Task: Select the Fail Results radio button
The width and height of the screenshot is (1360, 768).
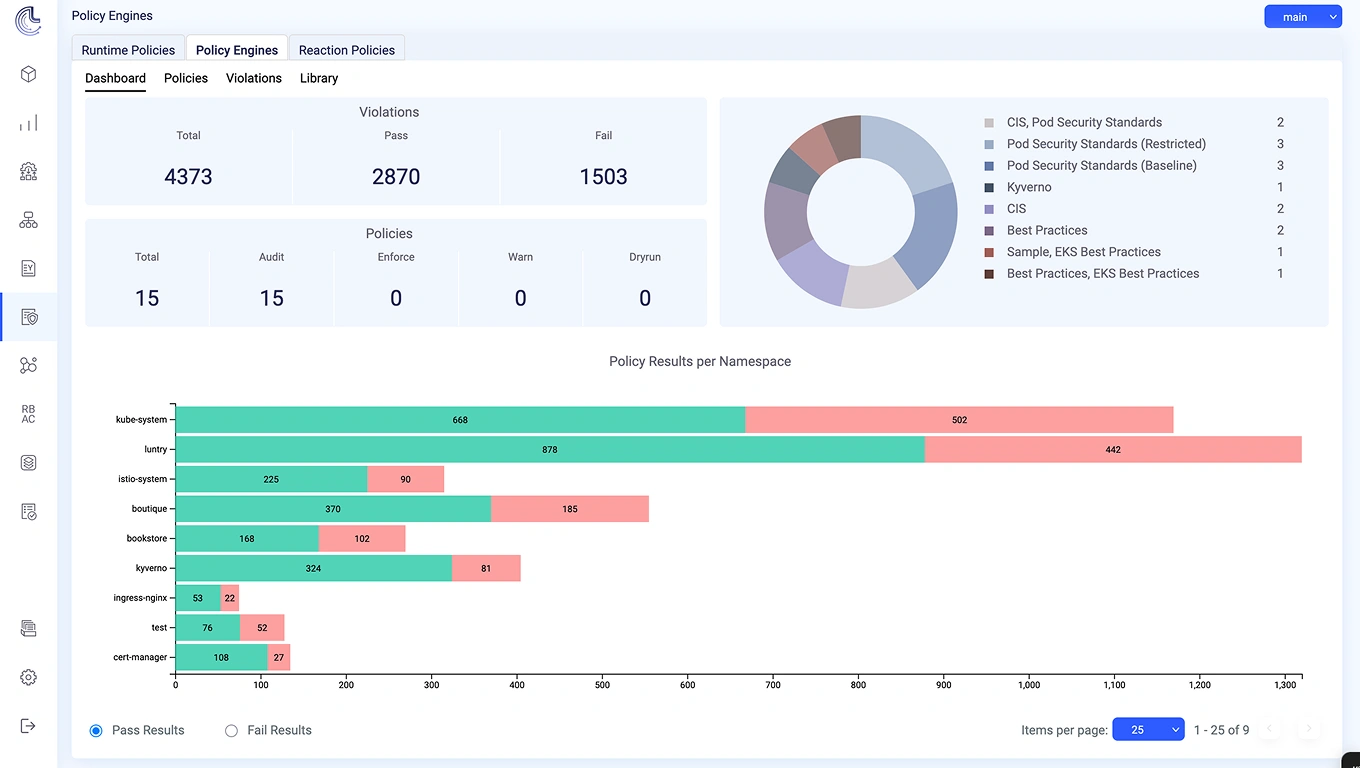Action: click(231, 731)
